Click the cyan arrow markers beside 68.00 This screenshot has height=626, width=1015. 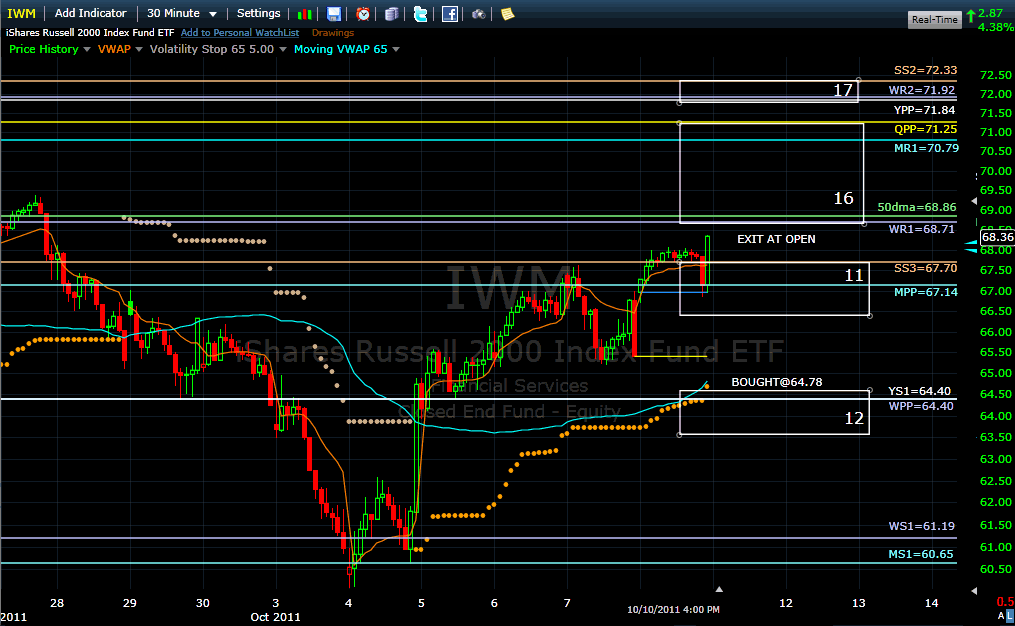(x=972, y=246)
